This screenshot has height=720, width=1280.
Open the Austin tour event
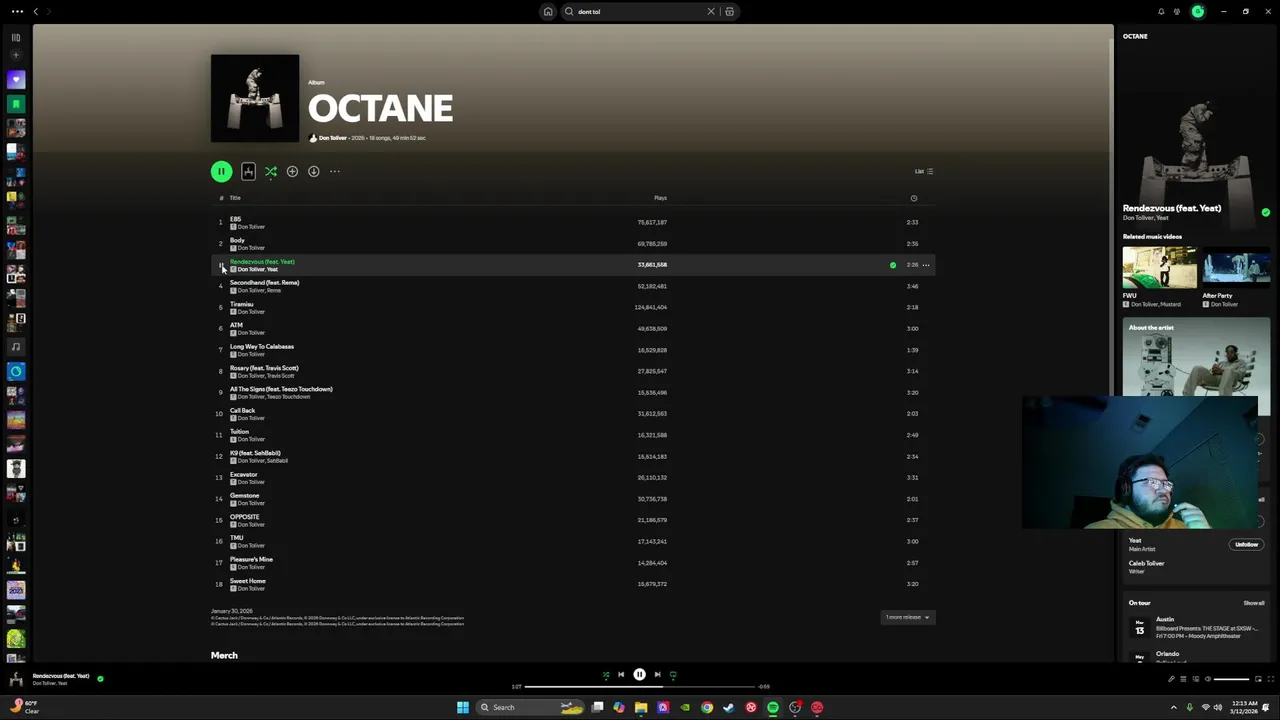pos(1196,627)
